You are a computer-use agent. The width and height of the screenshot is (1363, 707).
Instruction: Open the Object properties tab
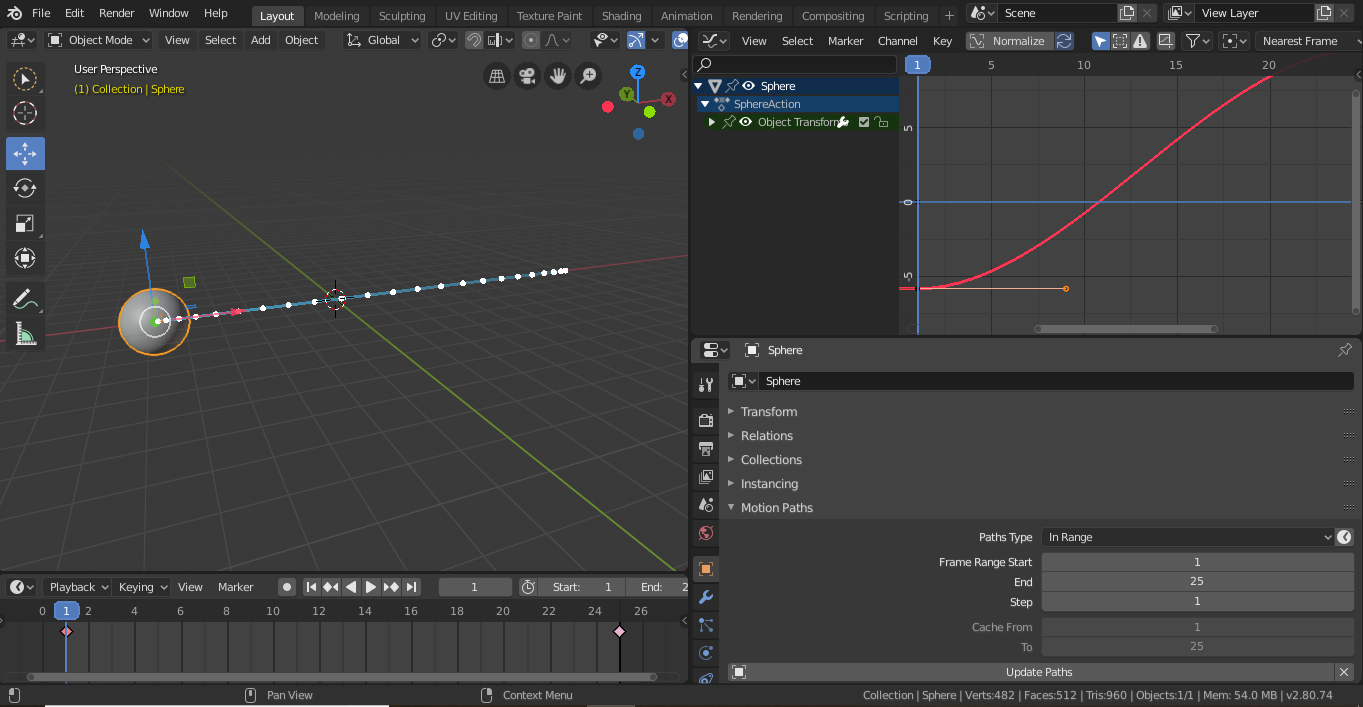706,569
